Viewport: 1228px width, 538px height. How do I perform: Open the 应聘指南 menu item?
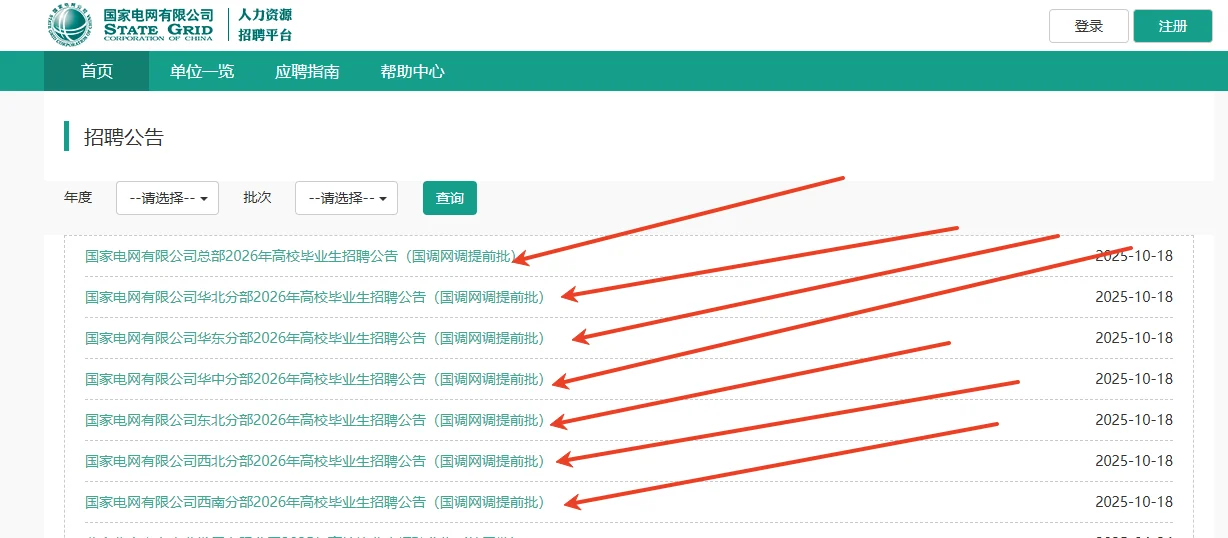pyautogui.click(x=307, y=71)
